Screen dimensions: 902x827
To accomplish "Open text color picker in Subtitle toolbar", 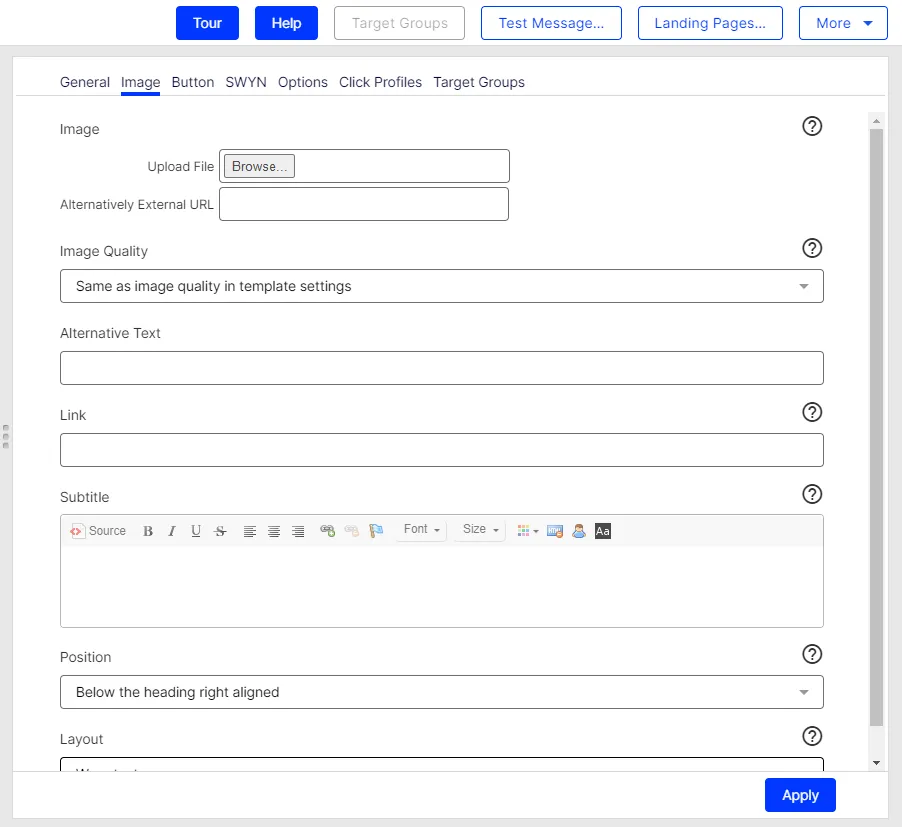I will [528, 531].
